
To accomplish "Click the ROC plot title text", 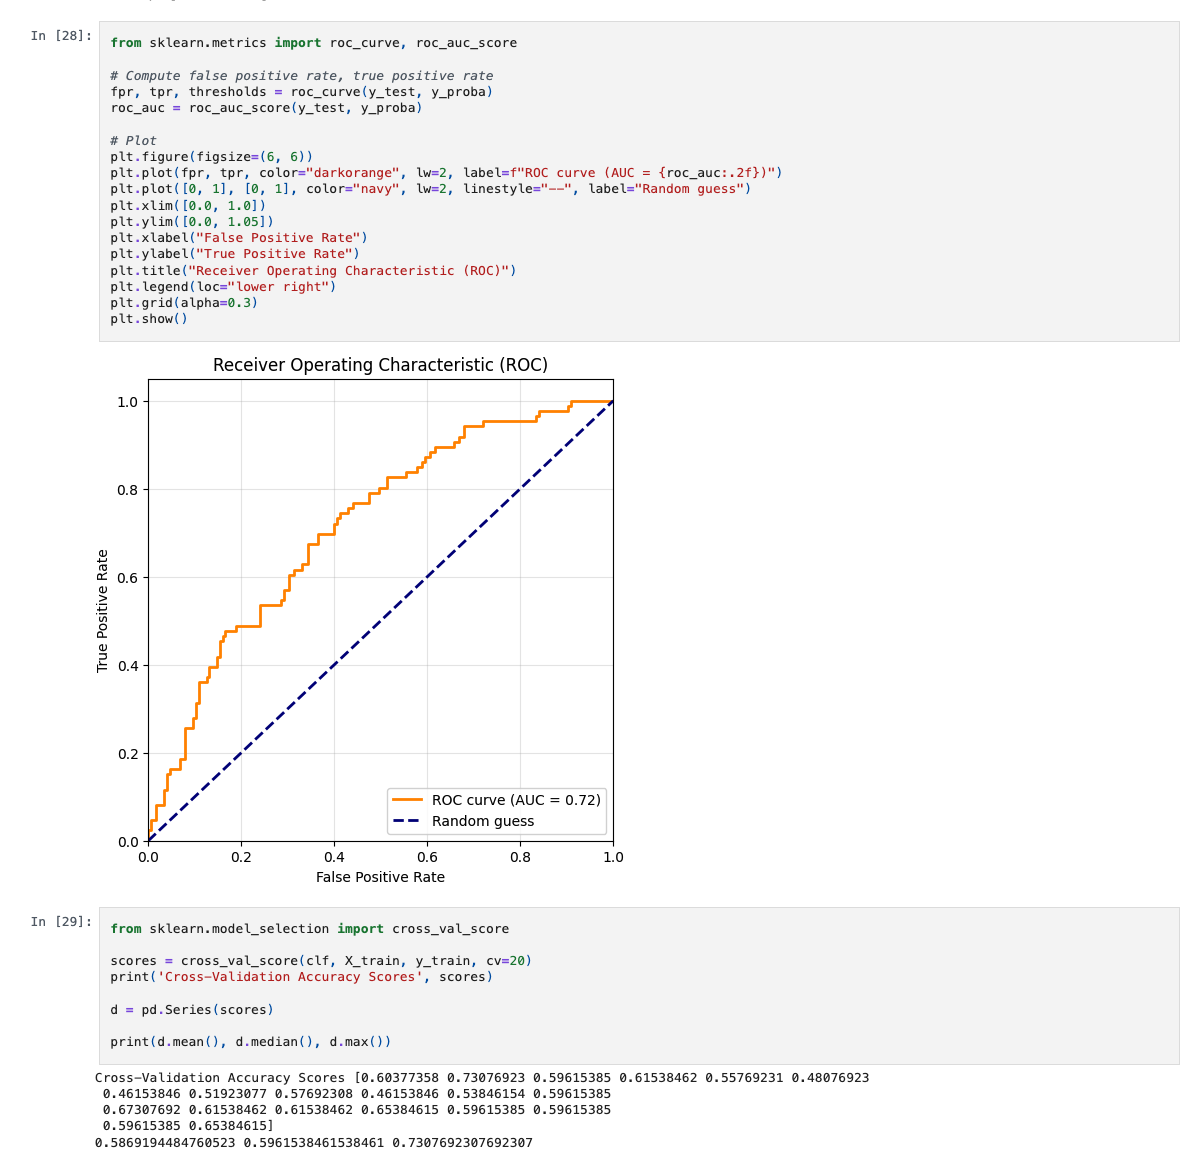I will (x=380, y=365).
